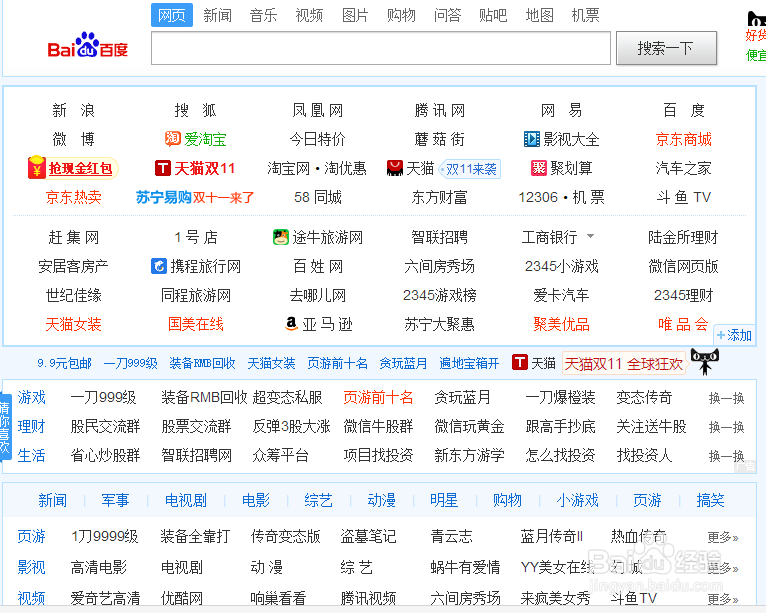Click the 天猫双11 全球狂欢 banner
This screenshot has height=613, width=766.
624,363
